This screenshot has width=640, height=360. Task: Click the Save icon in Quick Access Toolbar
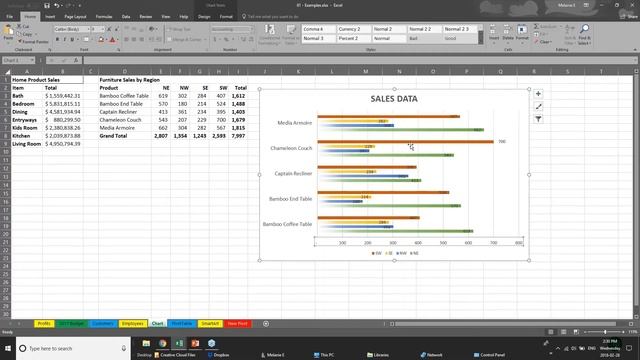[47, 5]
